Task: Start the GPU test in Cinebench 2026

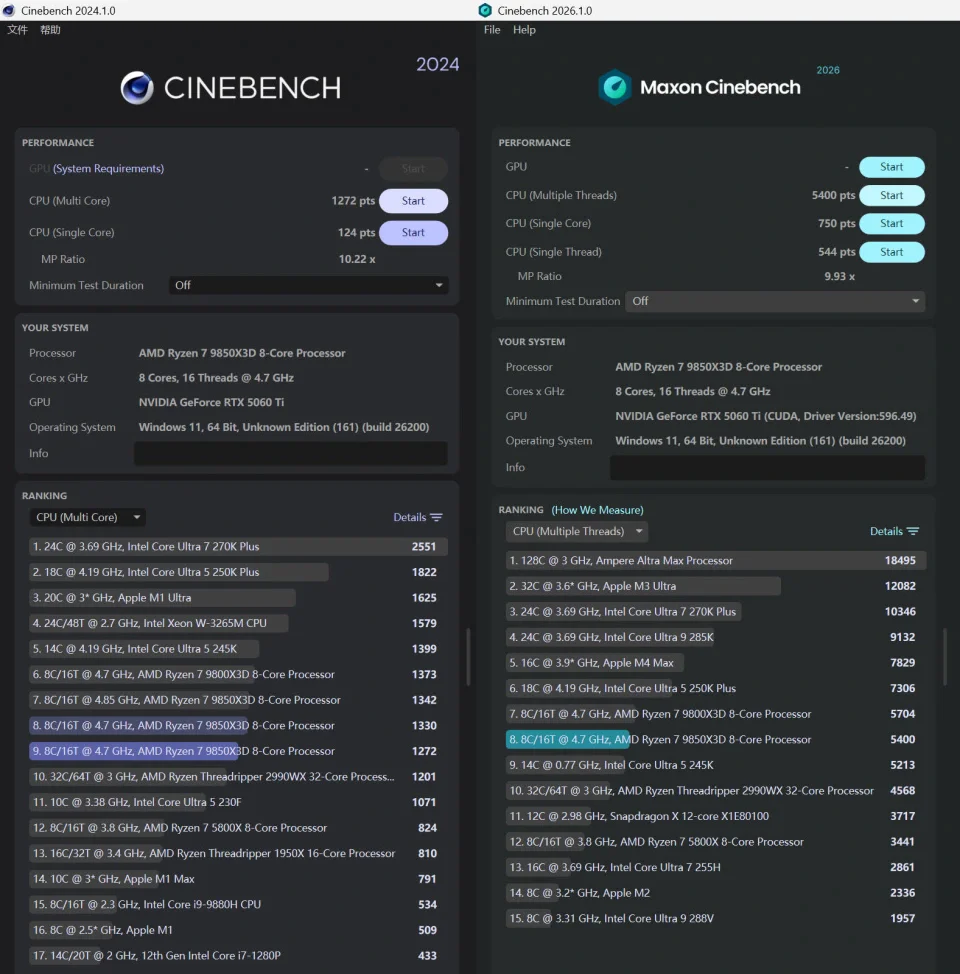Action: 892,166
